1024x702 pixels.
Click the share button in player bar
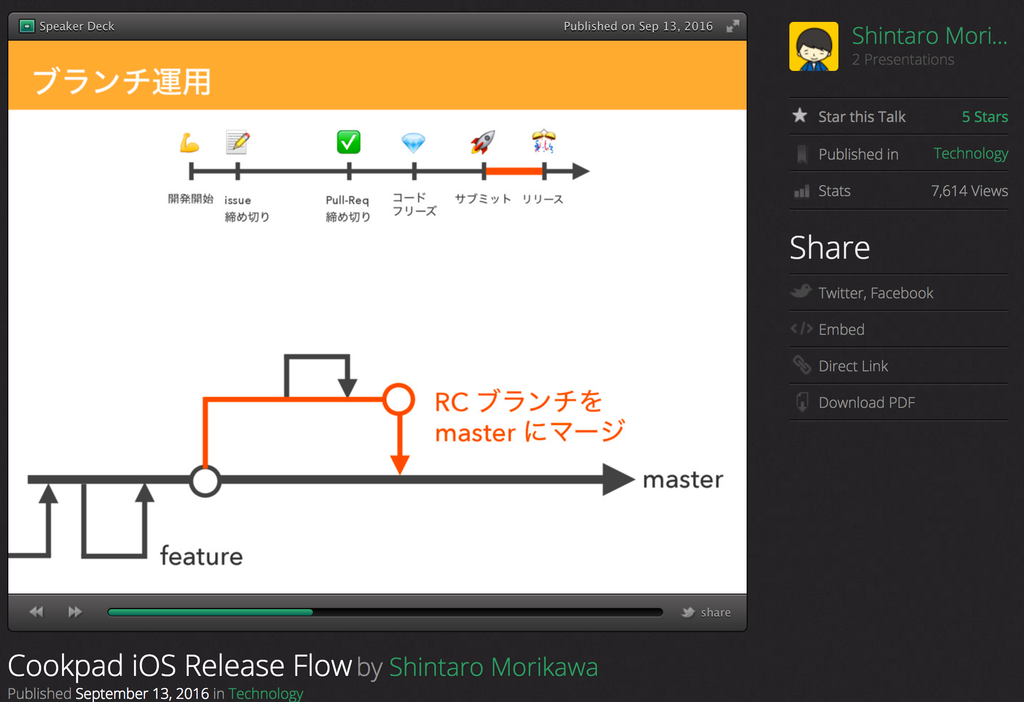706,612
